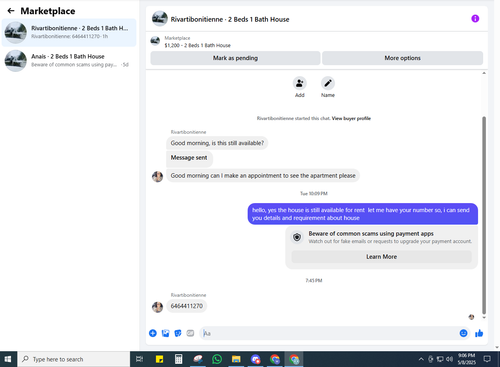The image size is (500, 367).
Task: Click Learn More on scam warning
Action: [382, 257]
